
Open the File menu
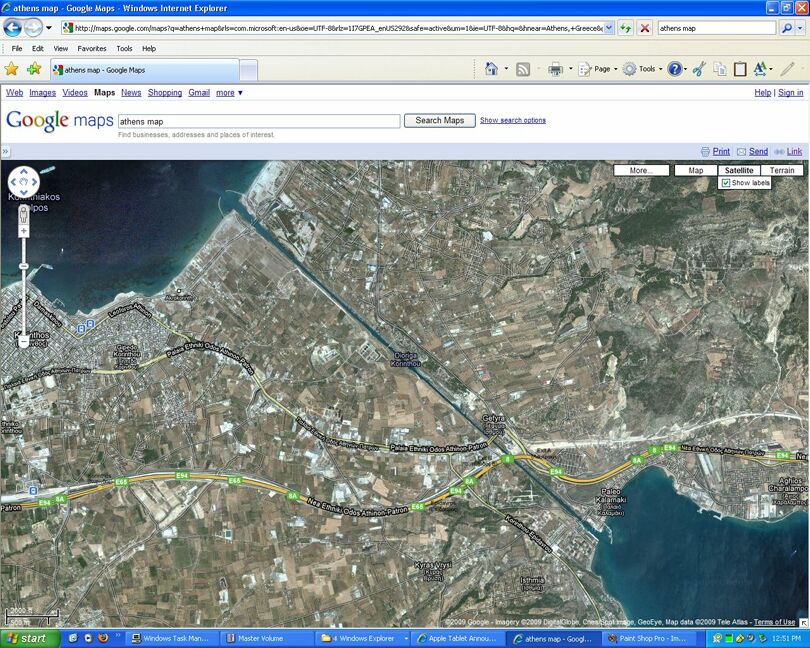click(17, 49)
